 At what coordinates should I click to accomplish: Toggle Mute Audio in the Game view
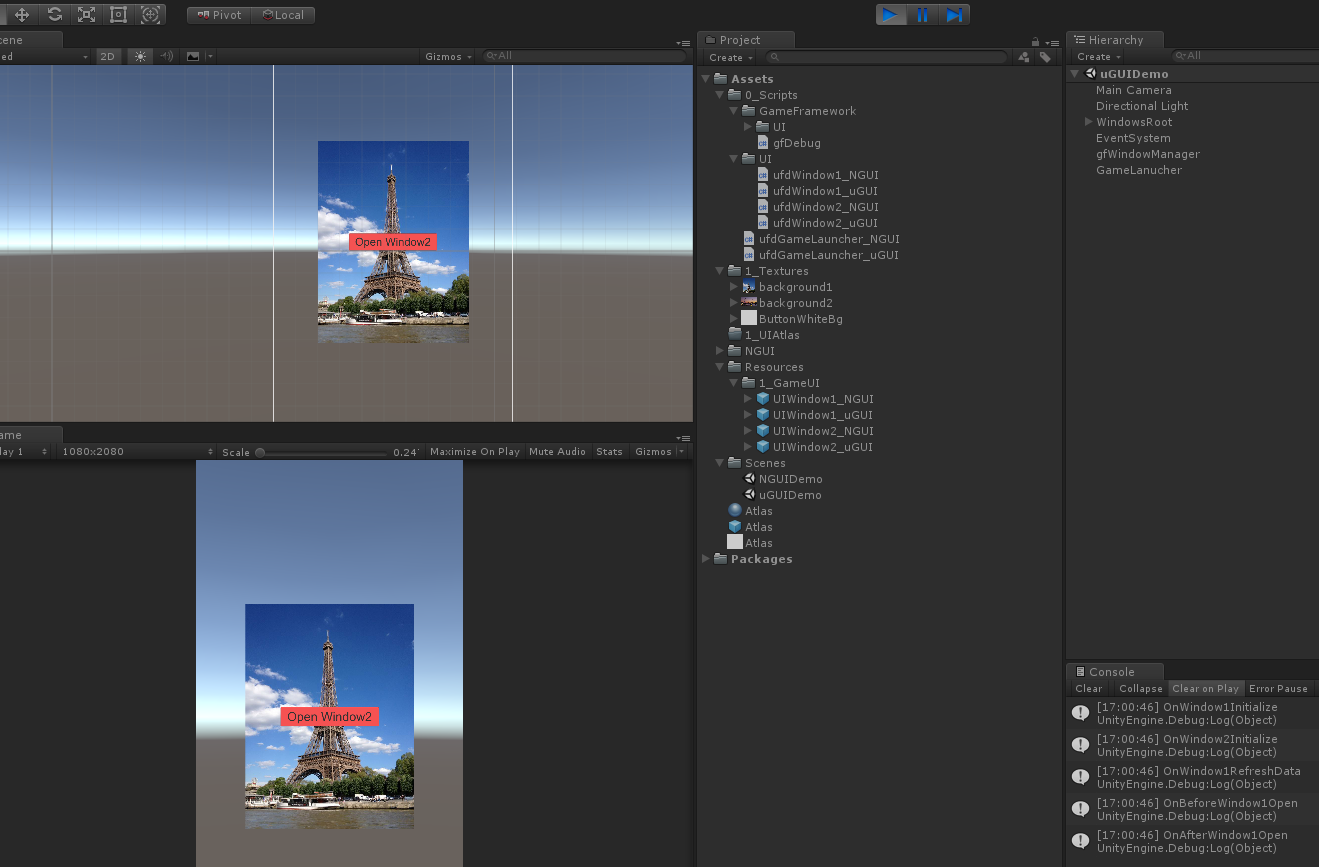pyautogui.click(x=557, y=452)
